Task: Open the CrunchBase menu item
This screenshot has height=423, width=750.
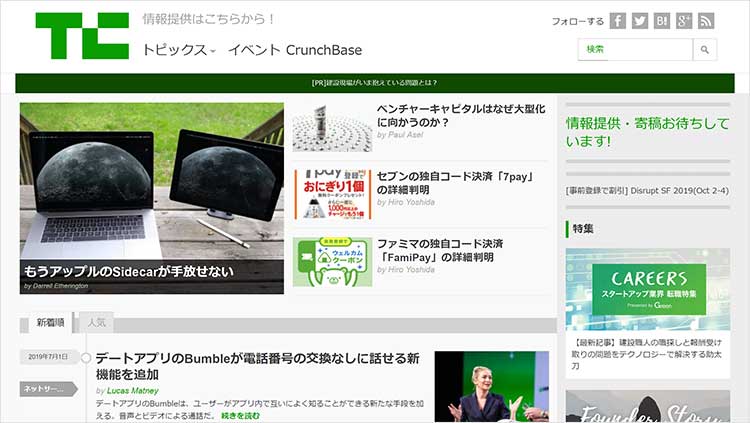Action: point(324,50)
